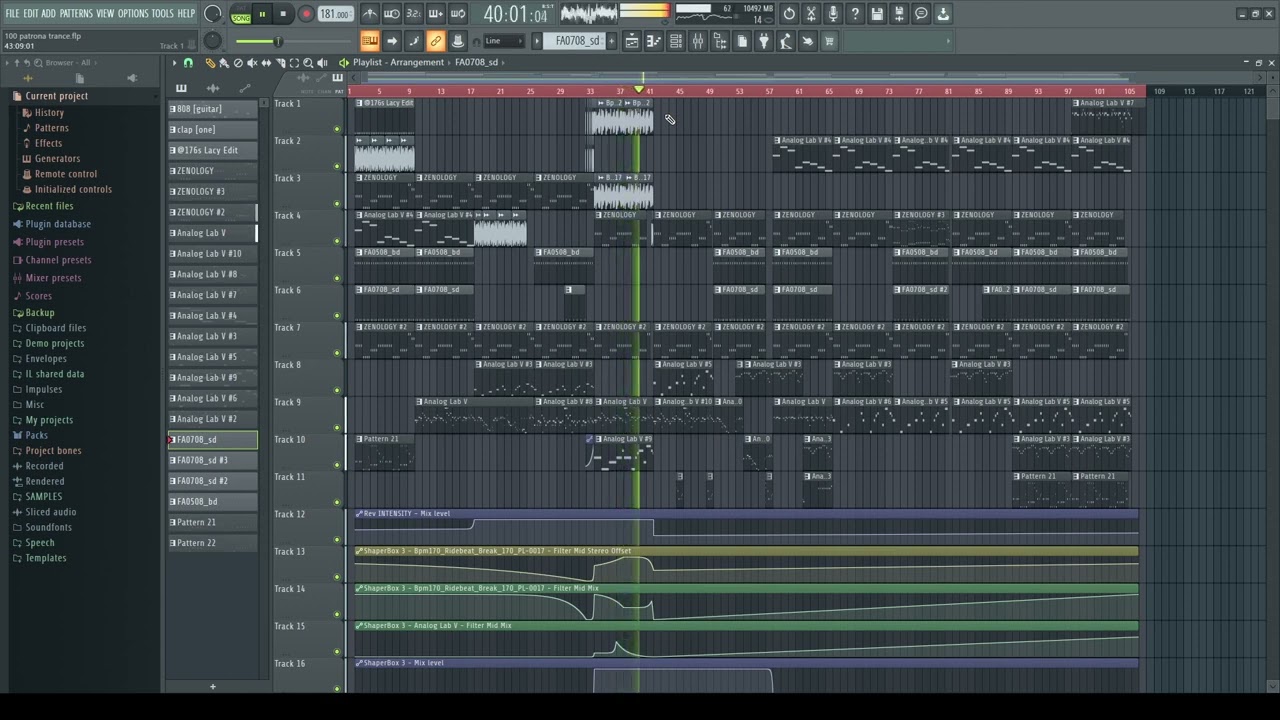Toggle Pat/Song mode button

click(241, 14)
